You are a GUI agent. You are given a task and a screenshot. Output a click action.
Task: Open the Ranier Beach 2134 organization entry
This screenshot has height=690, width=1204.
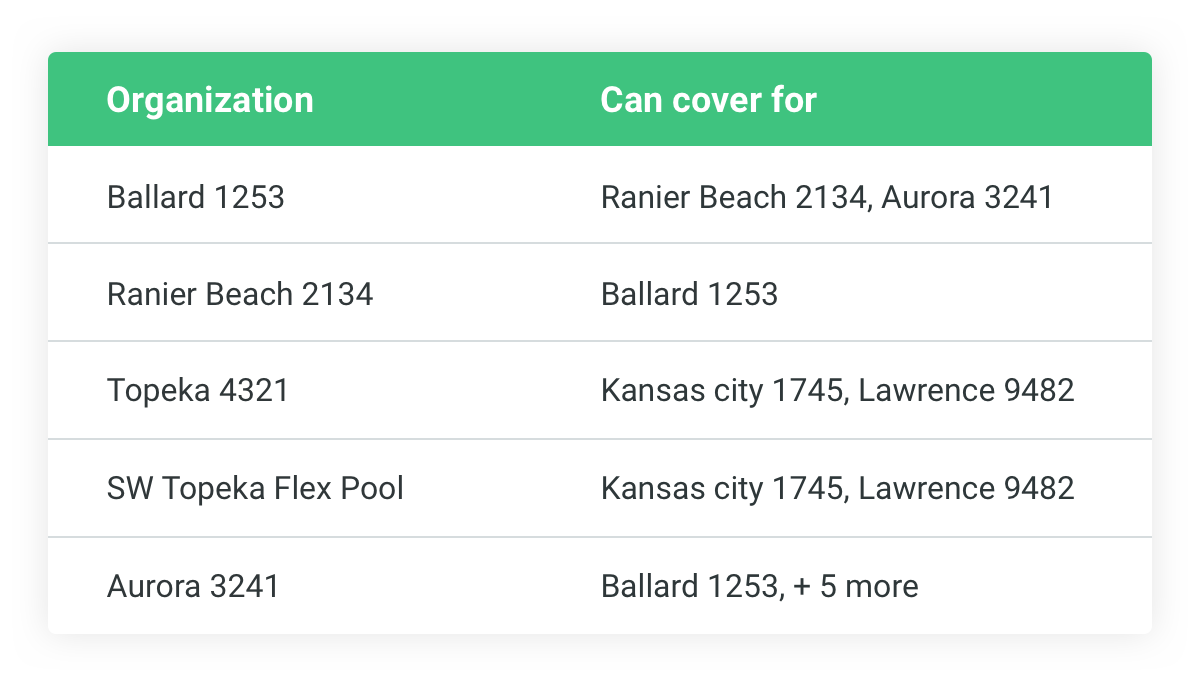point(239,294)
